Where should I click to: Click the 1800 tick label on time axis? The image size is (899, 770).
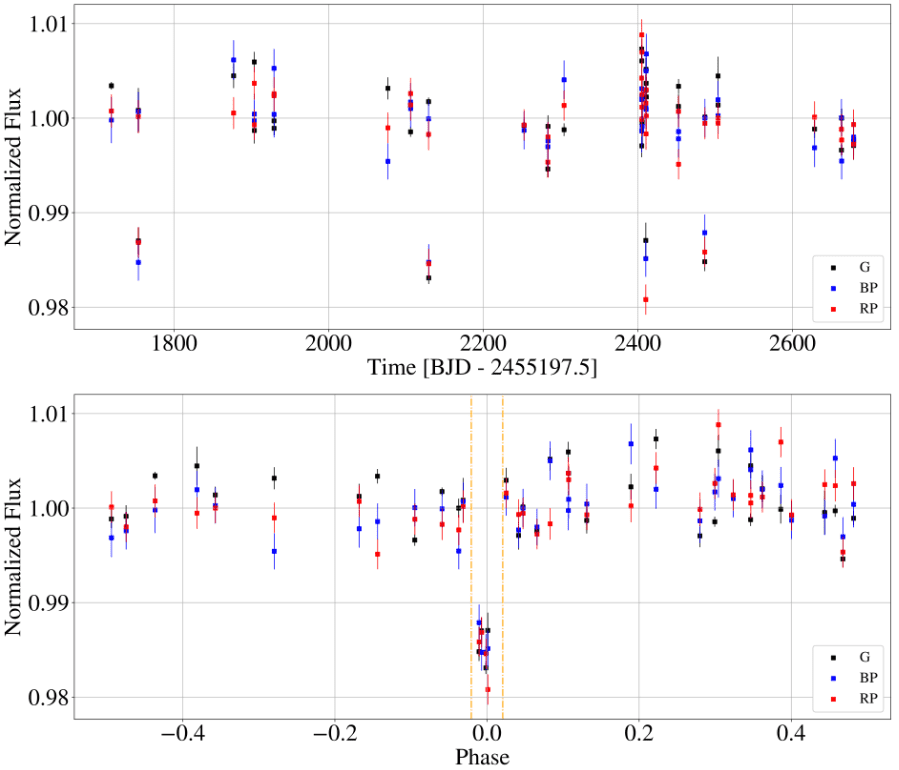click(174, 343)
